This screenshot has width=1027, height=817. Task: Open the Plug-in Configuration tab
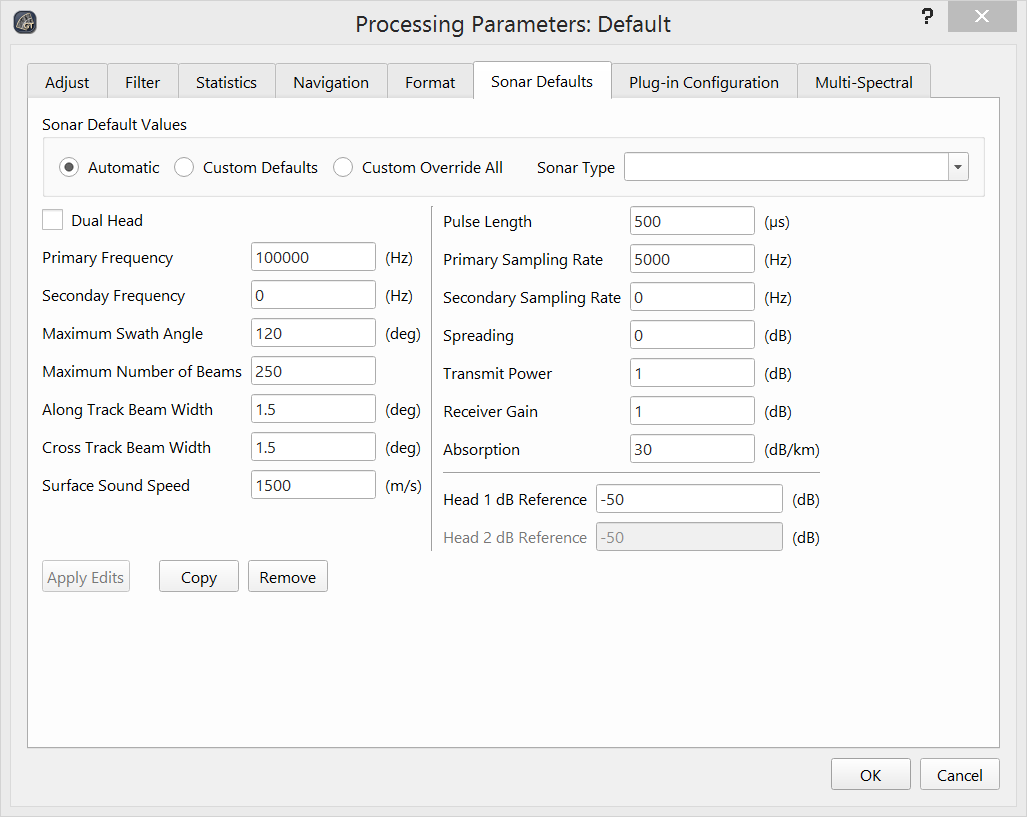(703, 82)
